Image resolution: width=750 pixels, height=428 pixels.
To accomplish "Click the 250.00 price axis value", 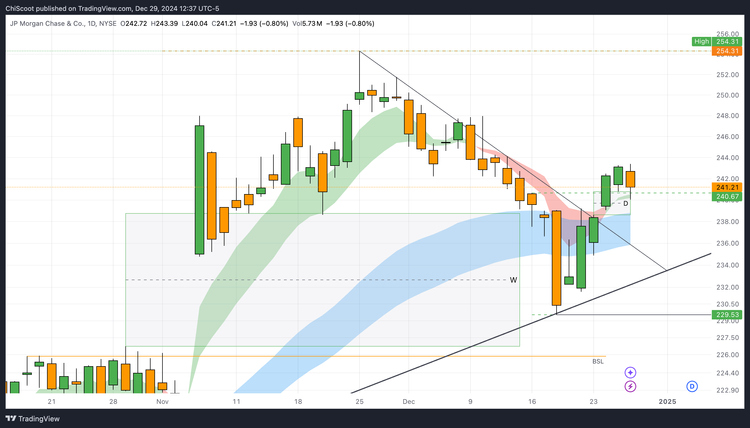I will 728,95.
